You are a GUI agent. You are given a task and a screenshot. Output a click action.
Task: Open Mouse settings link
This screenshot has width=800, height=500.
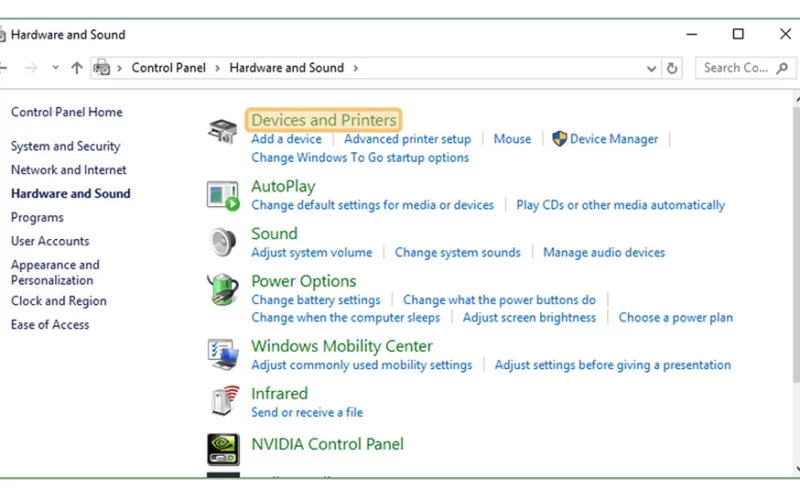(512, 139)
